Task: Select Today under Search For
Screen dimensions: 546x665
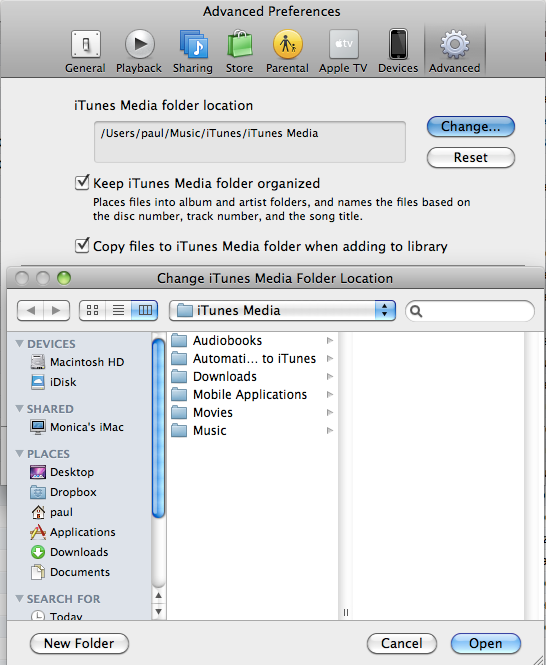Action: coord(57,615)
